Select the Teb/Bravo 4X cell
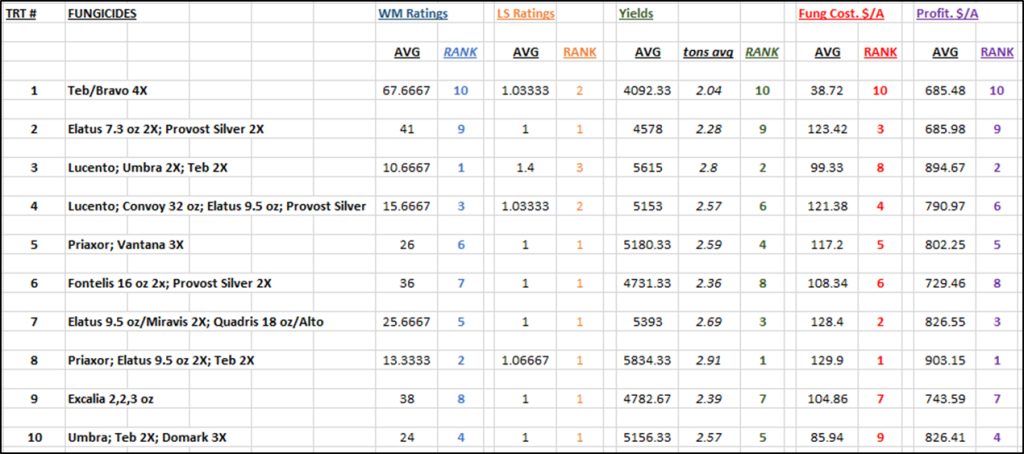The image size is (1024, 454). click(108, 91)
